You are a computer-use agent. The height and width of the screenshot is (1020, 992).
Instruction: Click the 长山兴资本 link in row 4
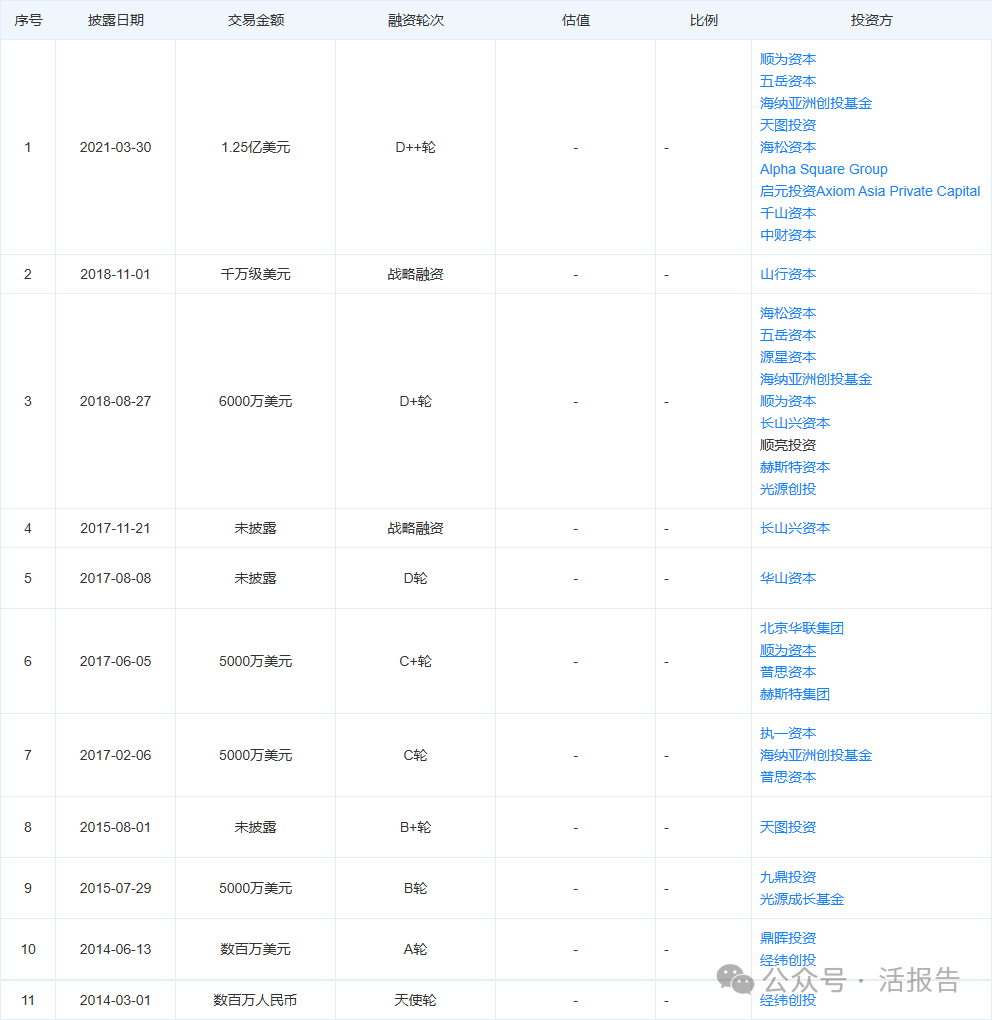794,528
